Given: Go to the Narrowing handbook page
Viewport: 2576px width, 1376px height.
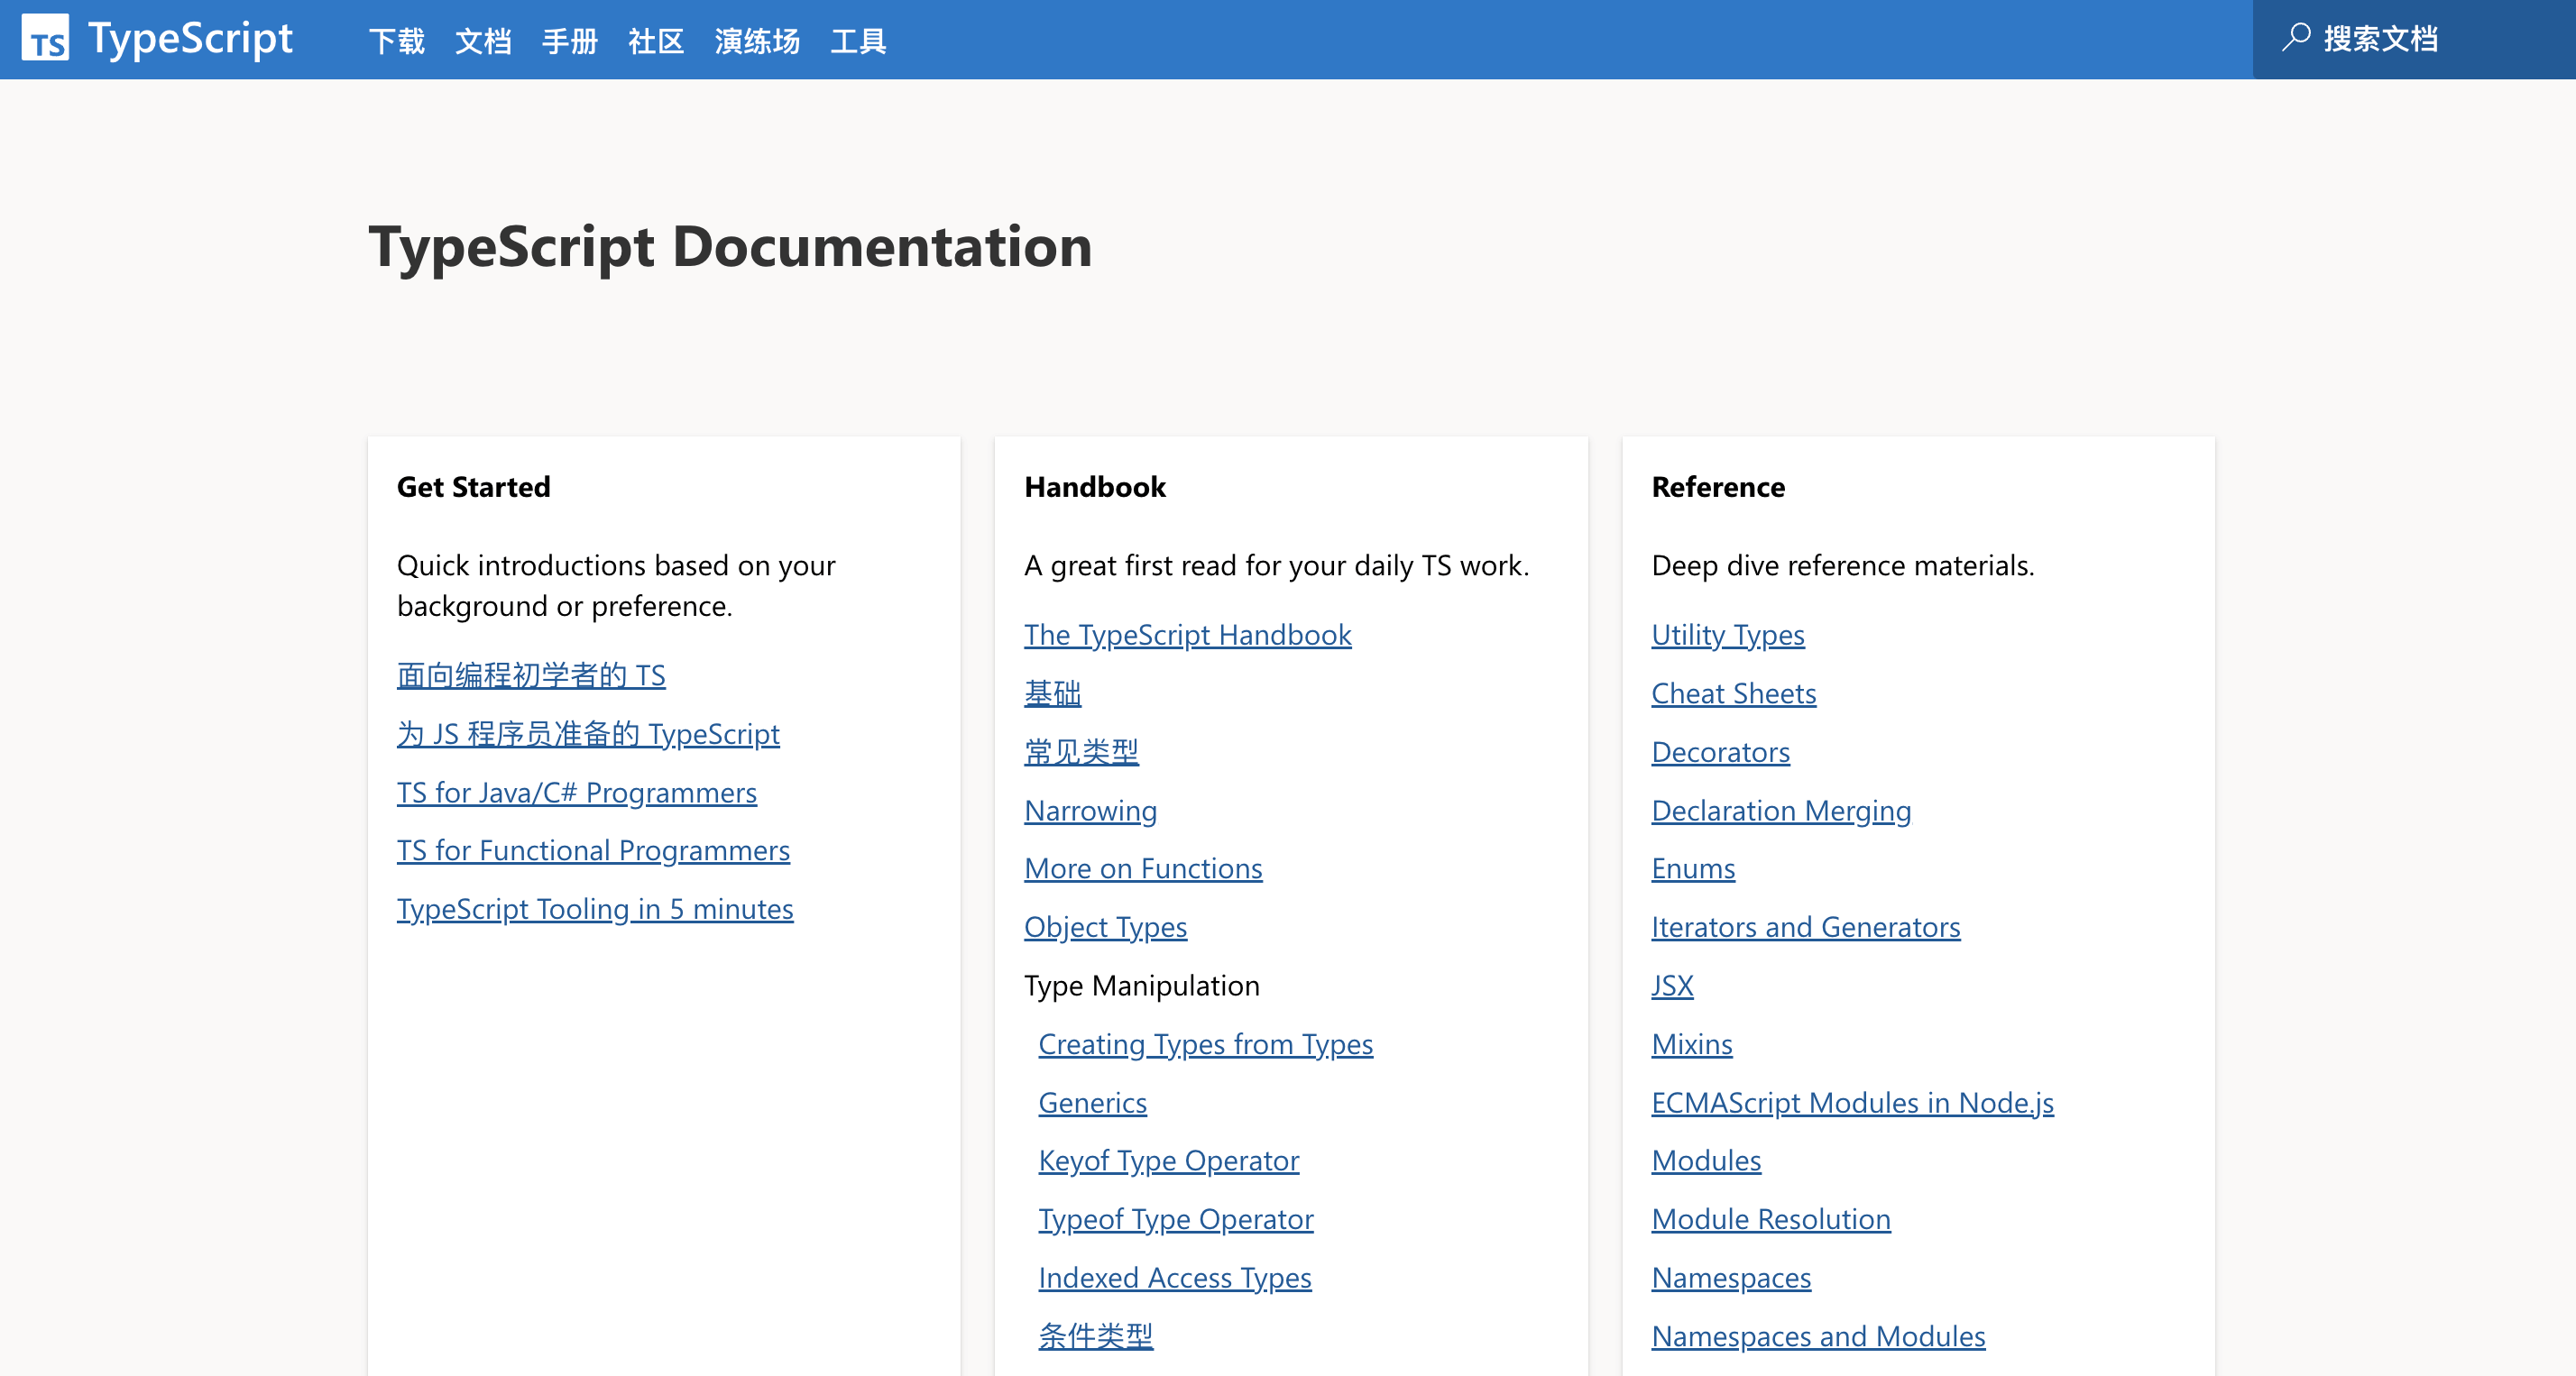Looking at the screenshot, I should [x=1090, y=810].
